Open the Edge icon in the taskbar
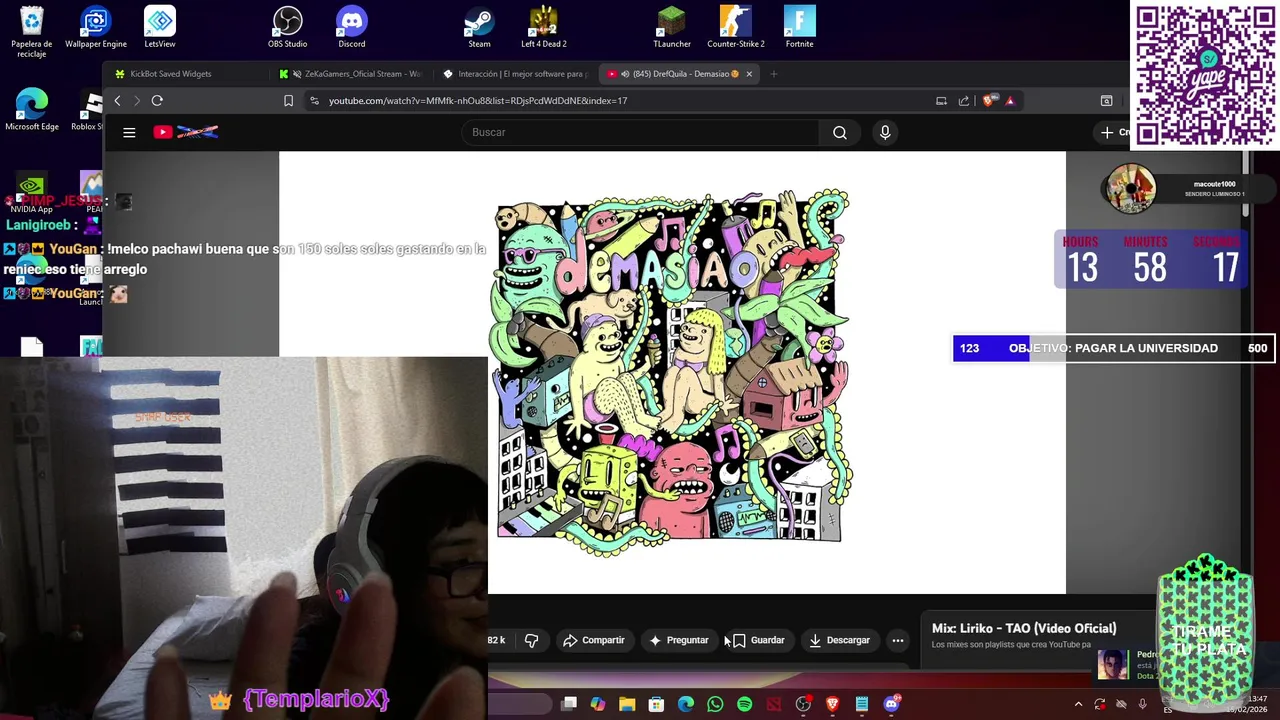This screenshot has height=720, width=1280. tap(686, 704)
